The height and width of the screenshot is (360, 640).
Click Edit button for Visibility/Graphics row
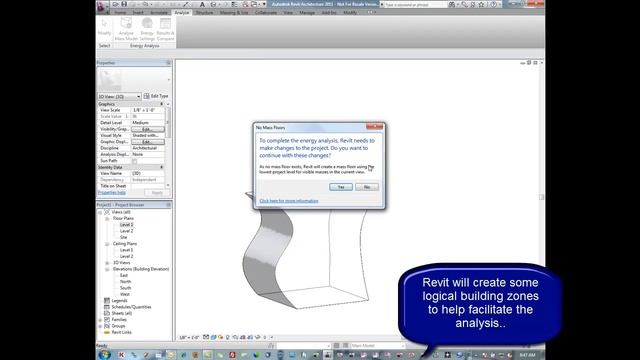click(148, 129)
